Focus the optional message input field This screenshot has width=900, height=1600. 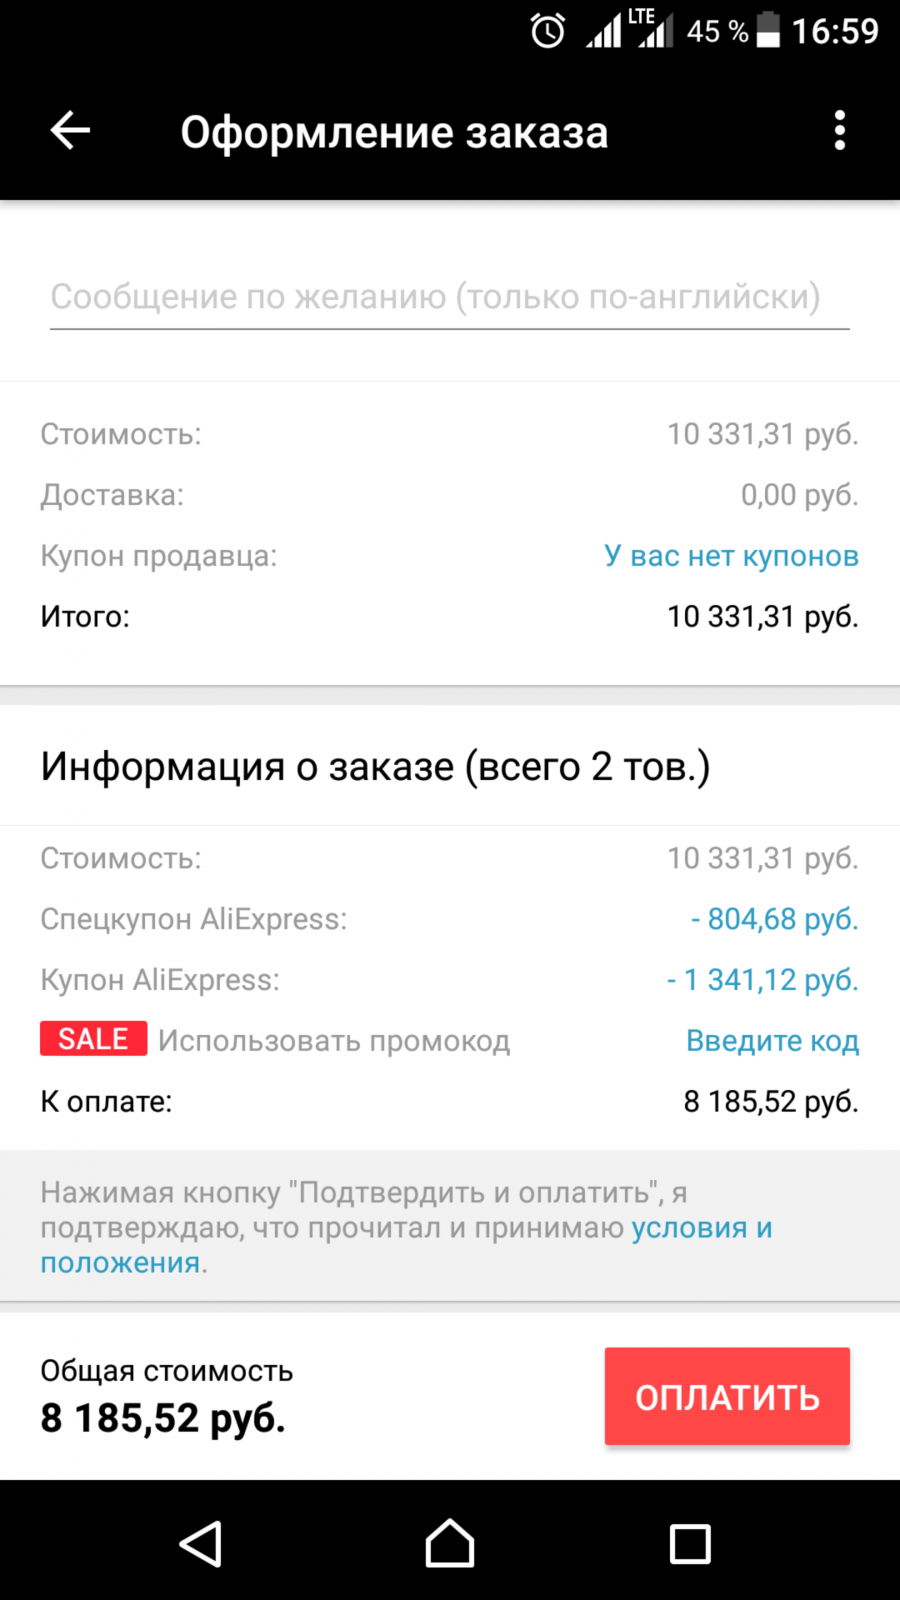[x=449, y=297]
